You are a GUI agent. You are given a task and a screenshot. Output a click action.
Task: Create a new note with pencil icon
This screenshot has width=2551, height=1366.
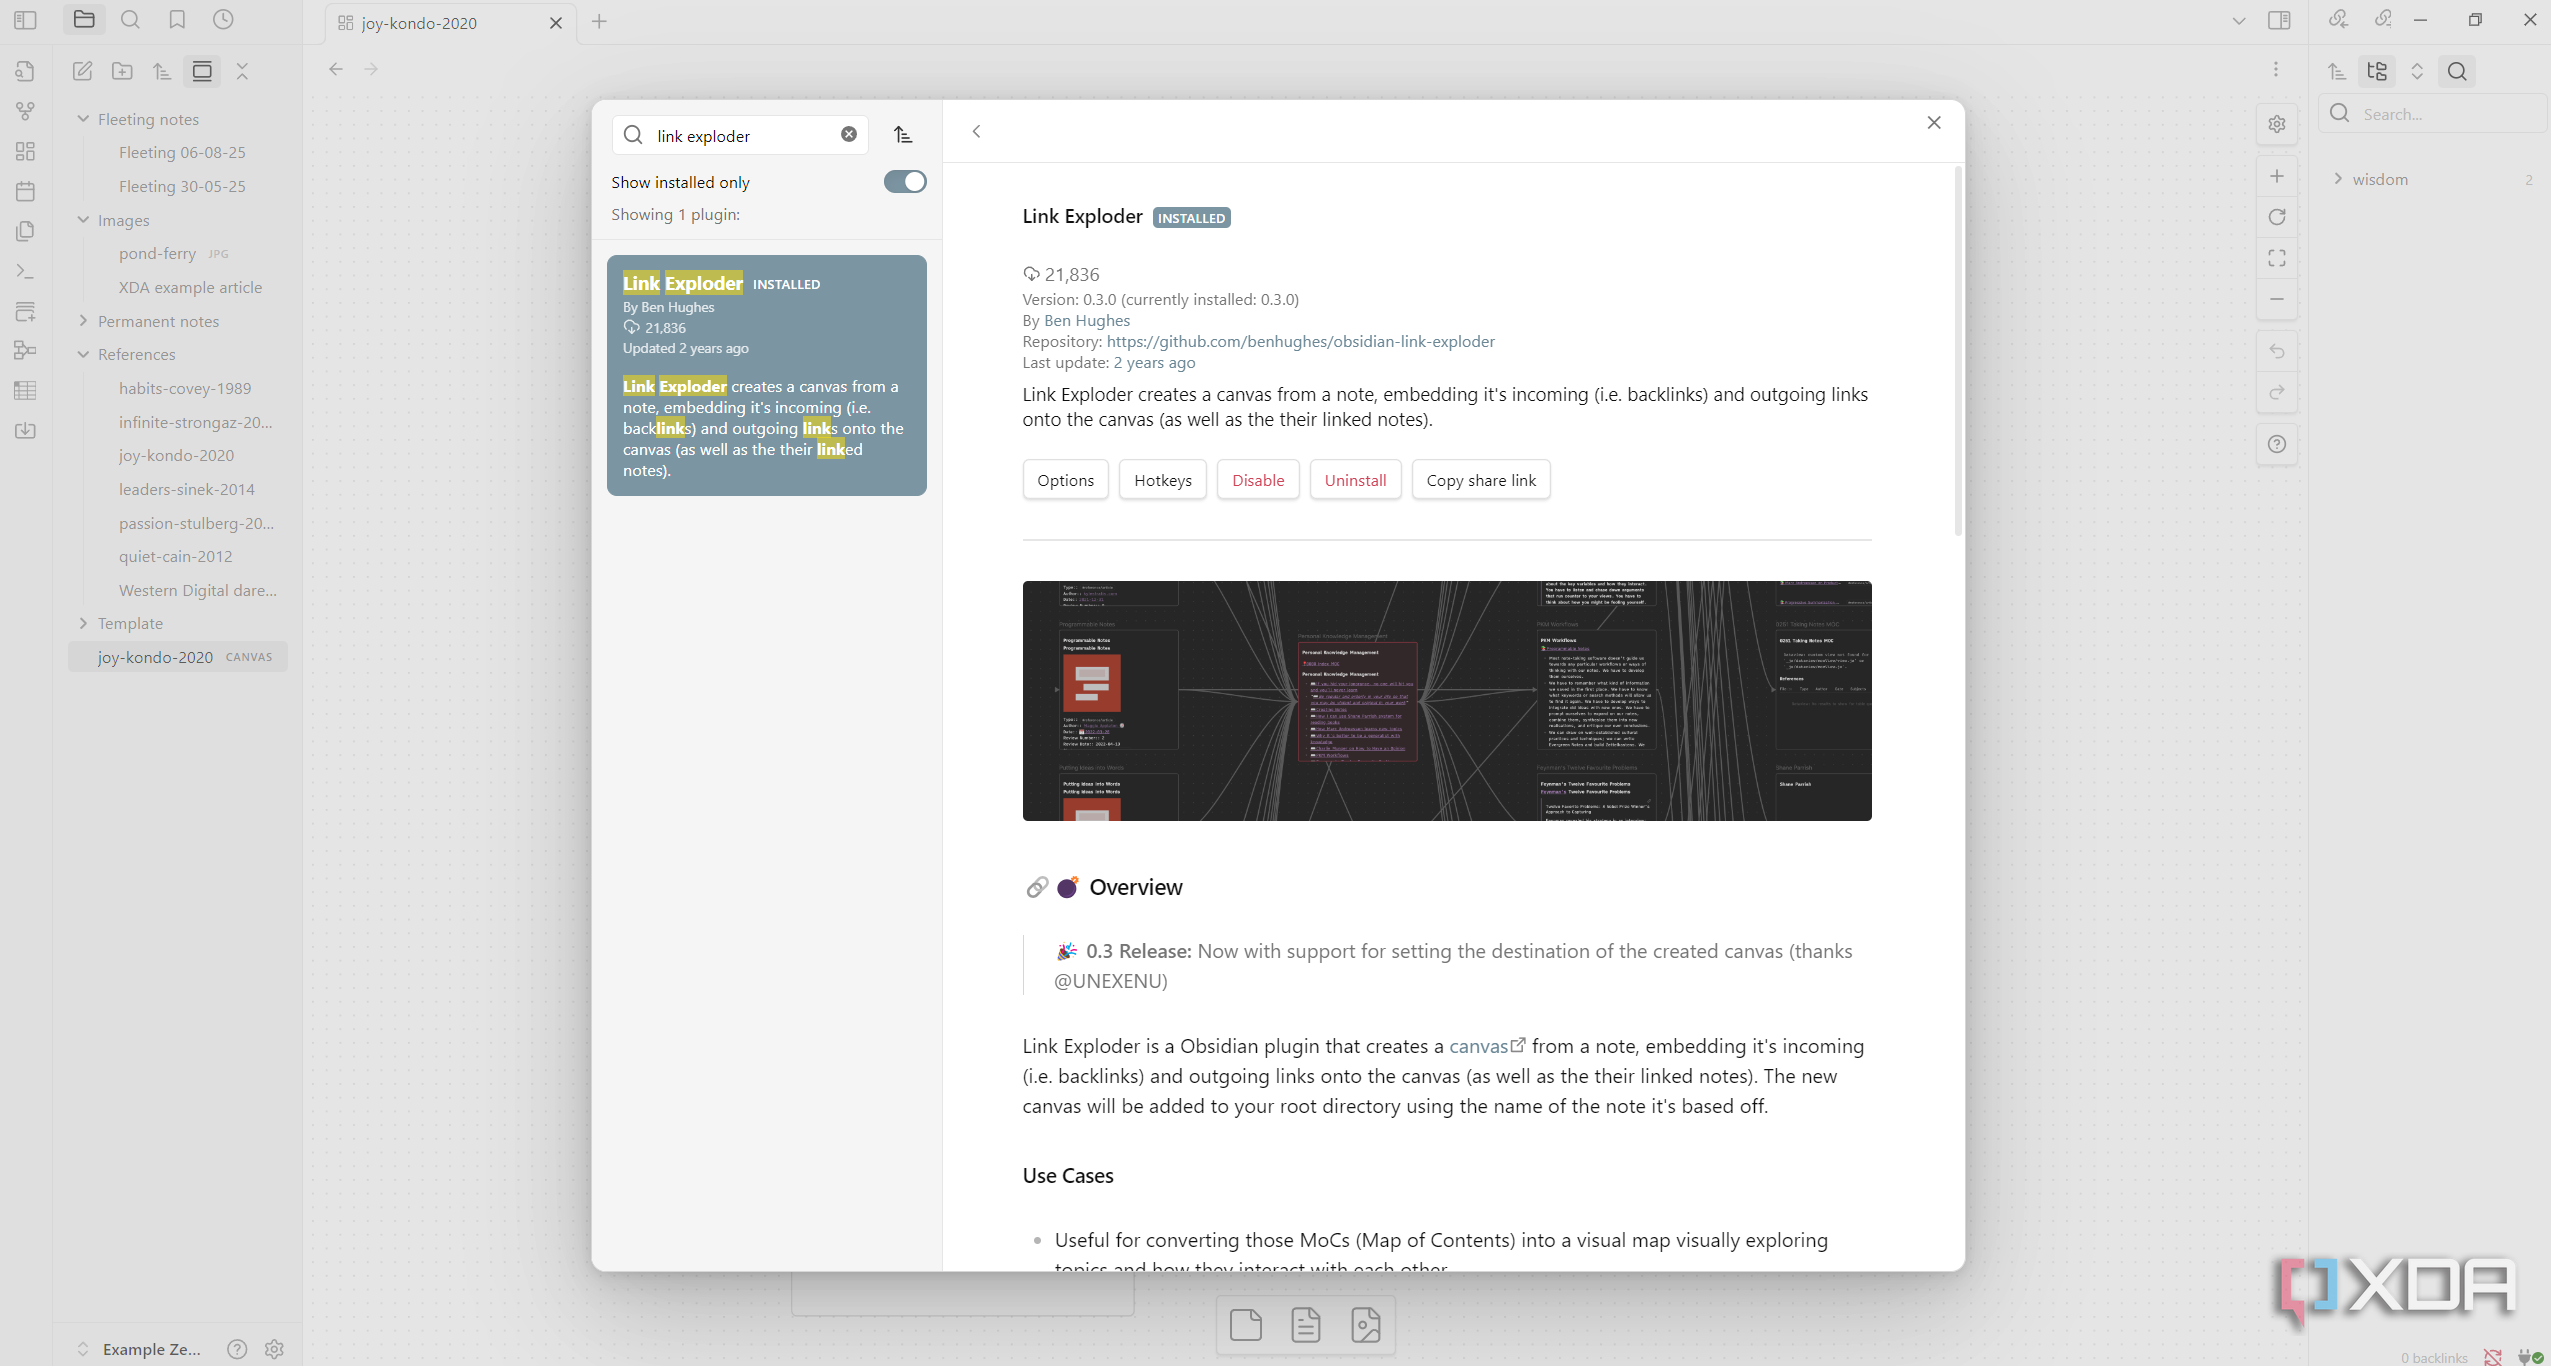click(x=83, y=71)
